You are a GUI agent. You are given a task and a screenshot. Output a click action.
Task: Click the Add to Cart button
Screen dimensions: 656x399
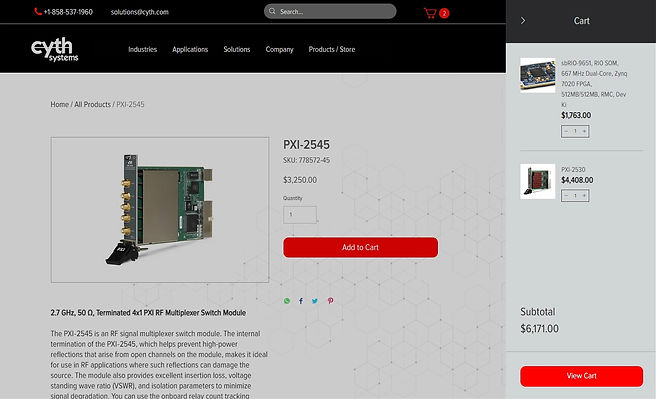point(360,247)
